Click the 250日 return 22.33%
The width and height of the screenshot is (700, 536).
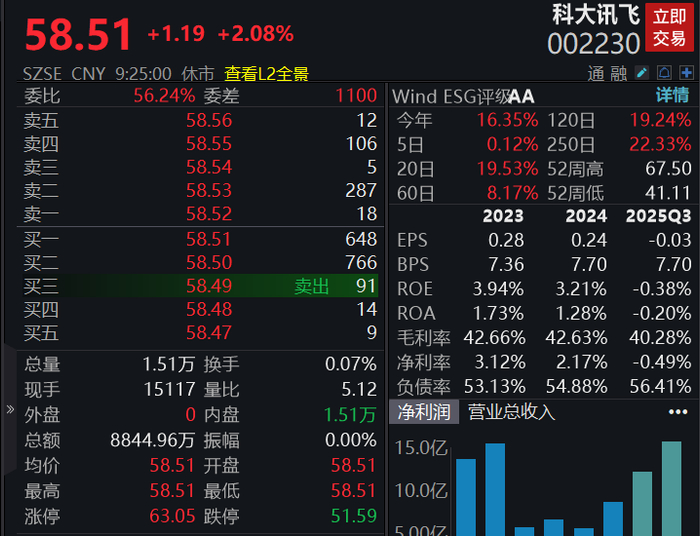click(x=660, y=145)
